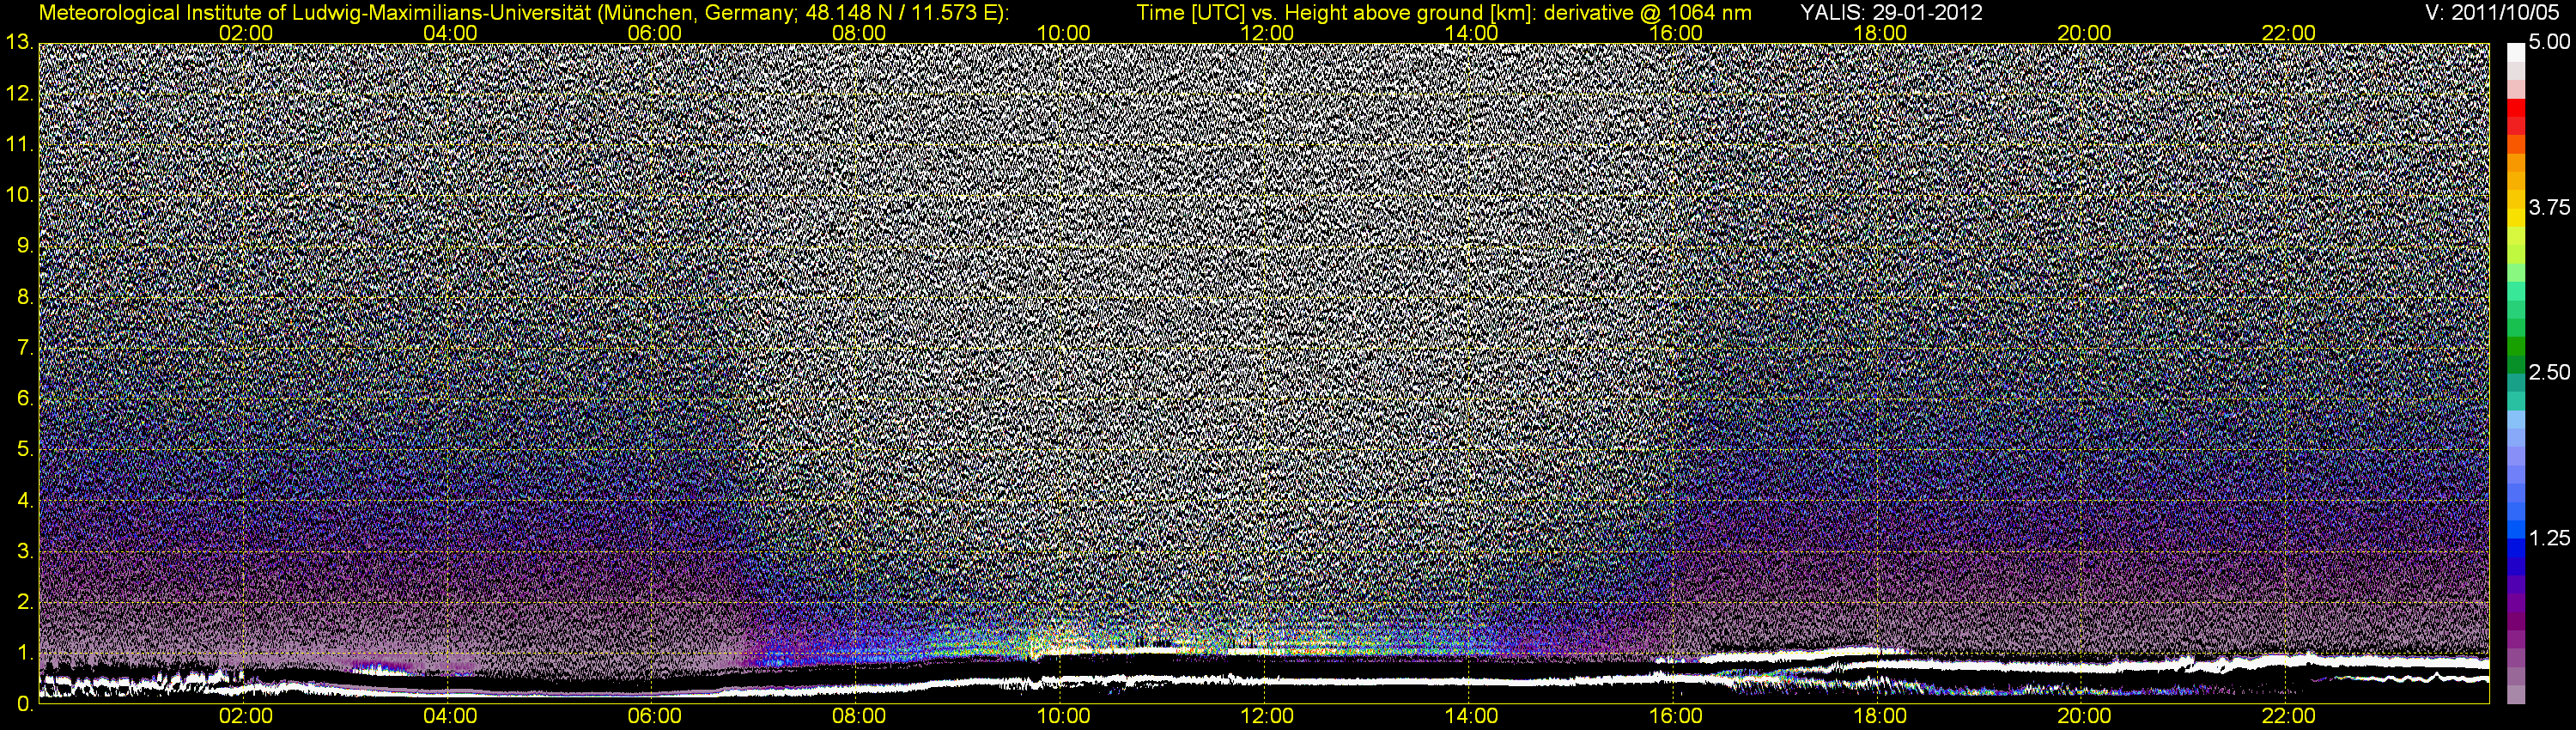The image size is (2576, 730).
Task: Click the '22:00' label on the top time axis
Action: click(x=2289, y=33)
